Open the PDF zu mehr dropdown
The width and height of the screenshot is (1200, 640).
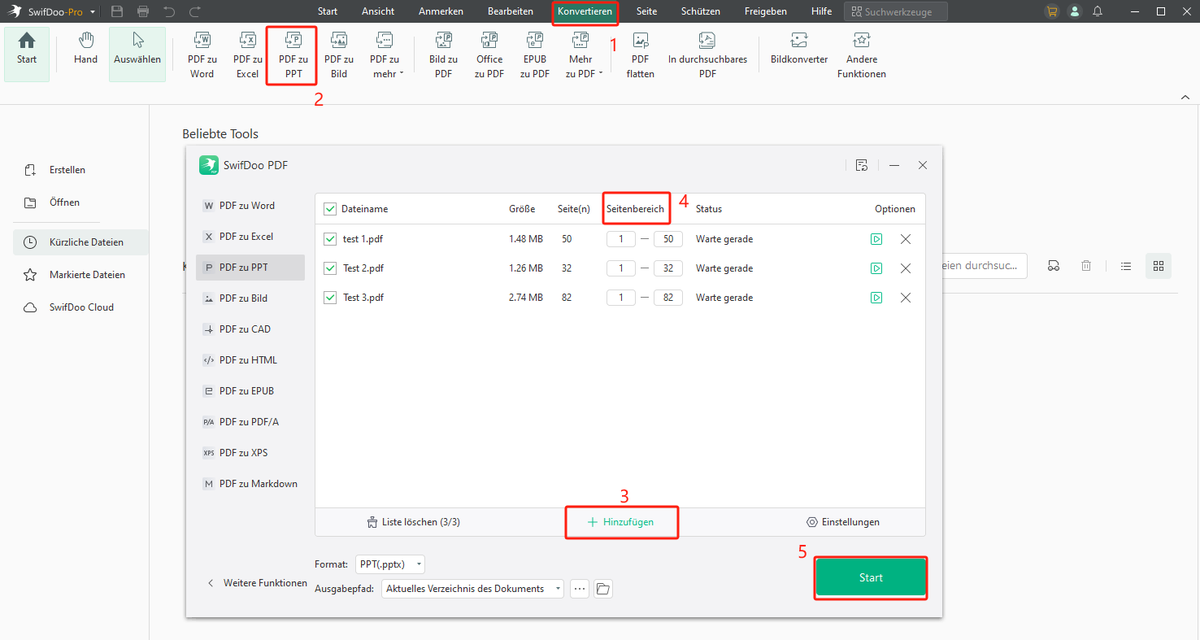click(386, 55)
